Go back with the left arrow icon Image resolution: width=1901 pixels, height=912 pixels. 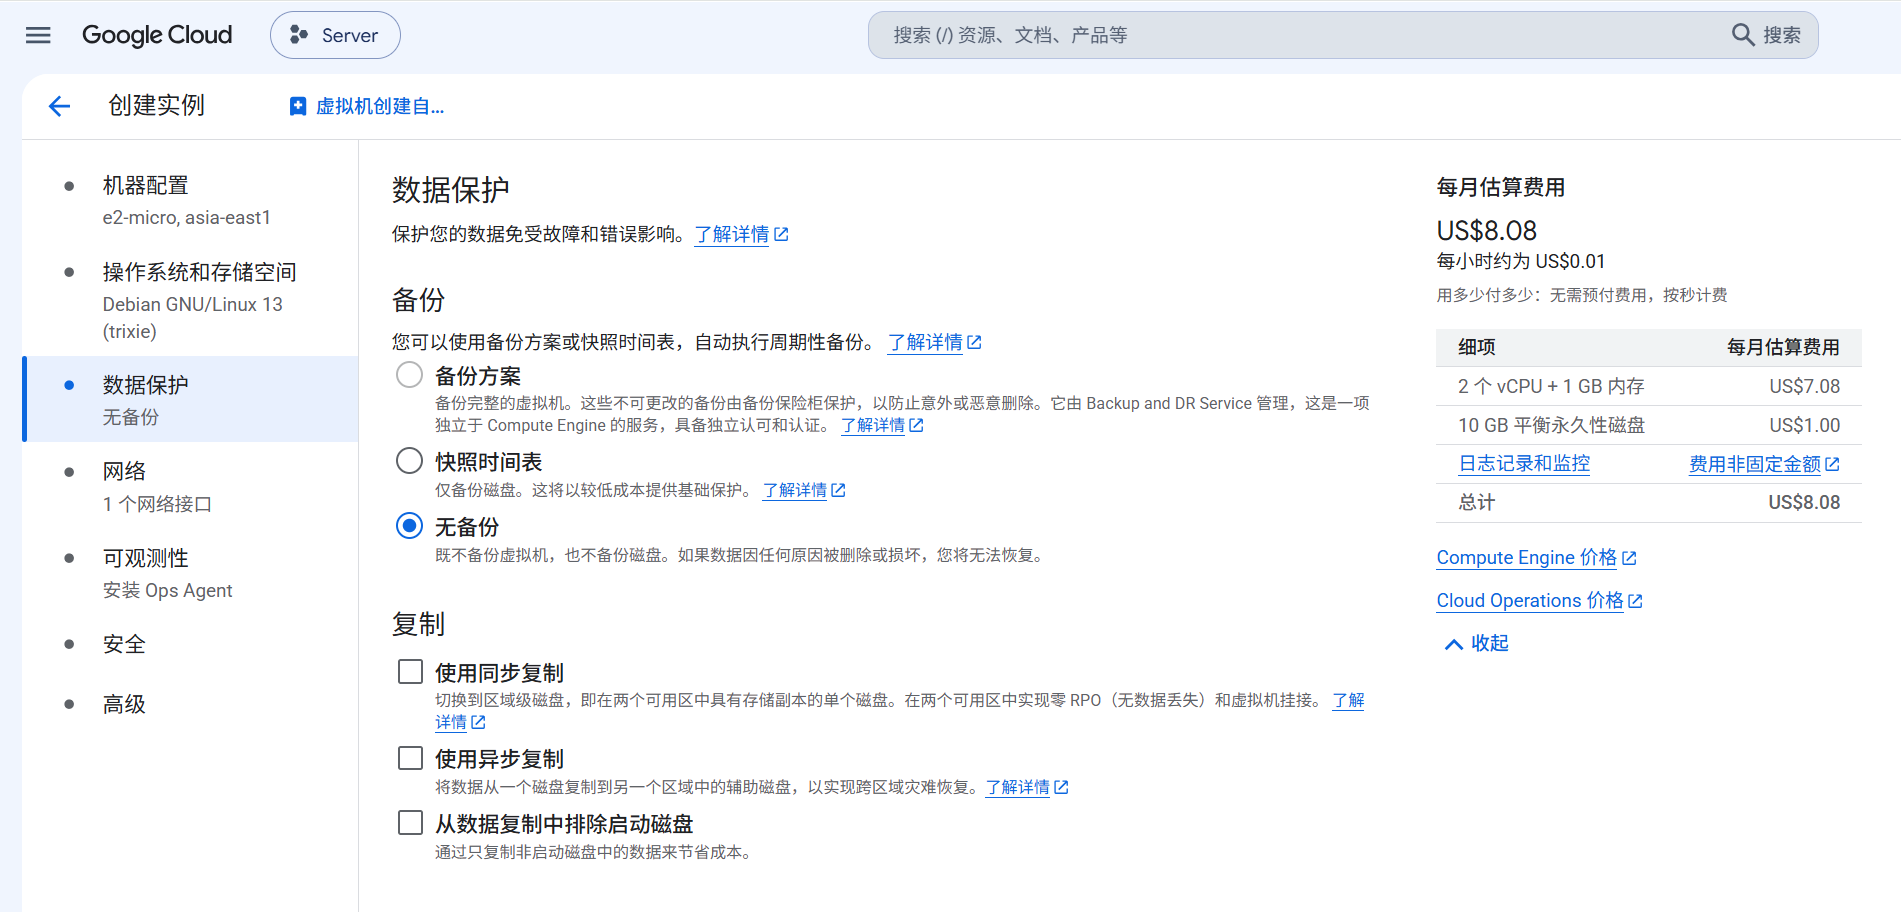(x=60, y=106)
